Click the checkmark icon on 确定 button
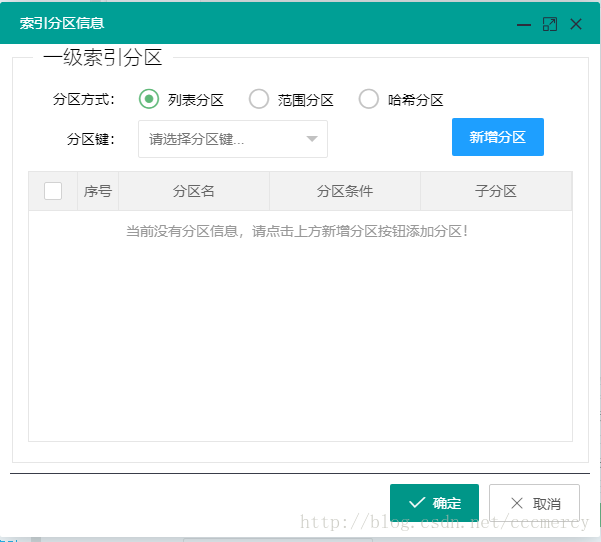Screen dimensions: 601x542 point(417,502)
